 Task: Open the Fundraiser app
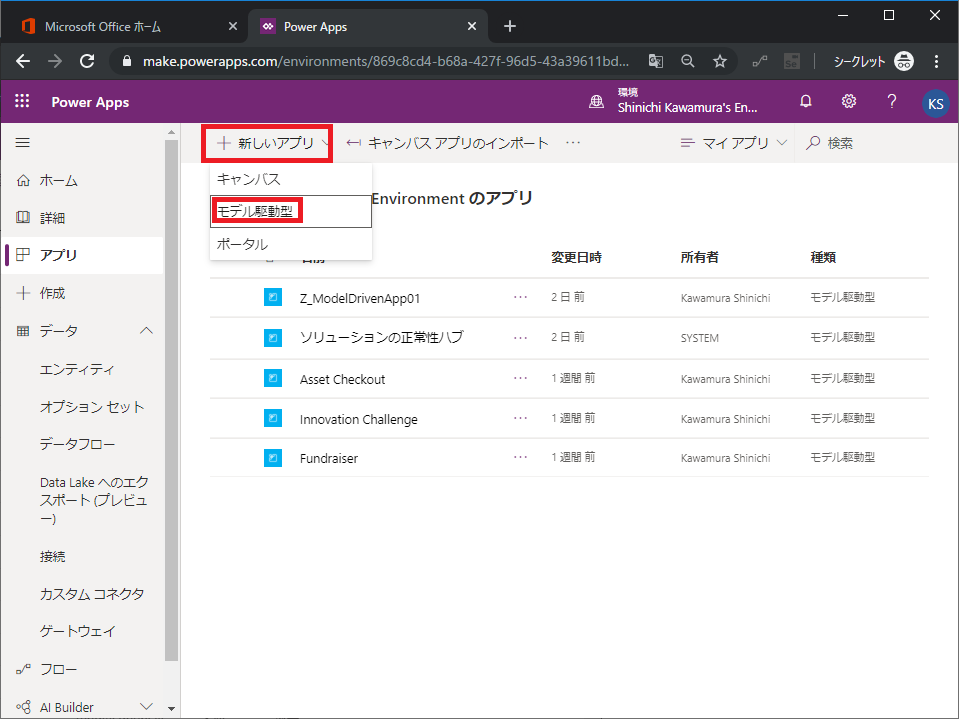pos(328,459)
